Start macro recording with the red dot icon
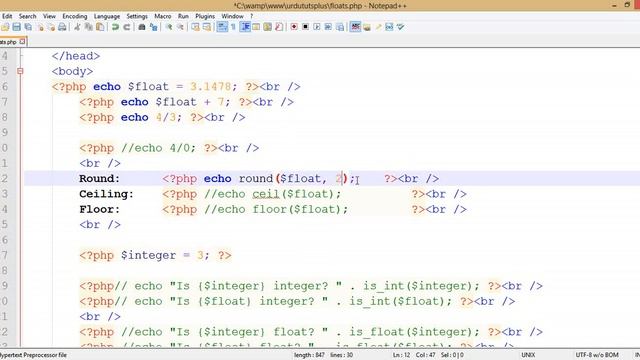The width and height of the screenshot is (640, 360). pyautogui.click(x=294, y=27)
